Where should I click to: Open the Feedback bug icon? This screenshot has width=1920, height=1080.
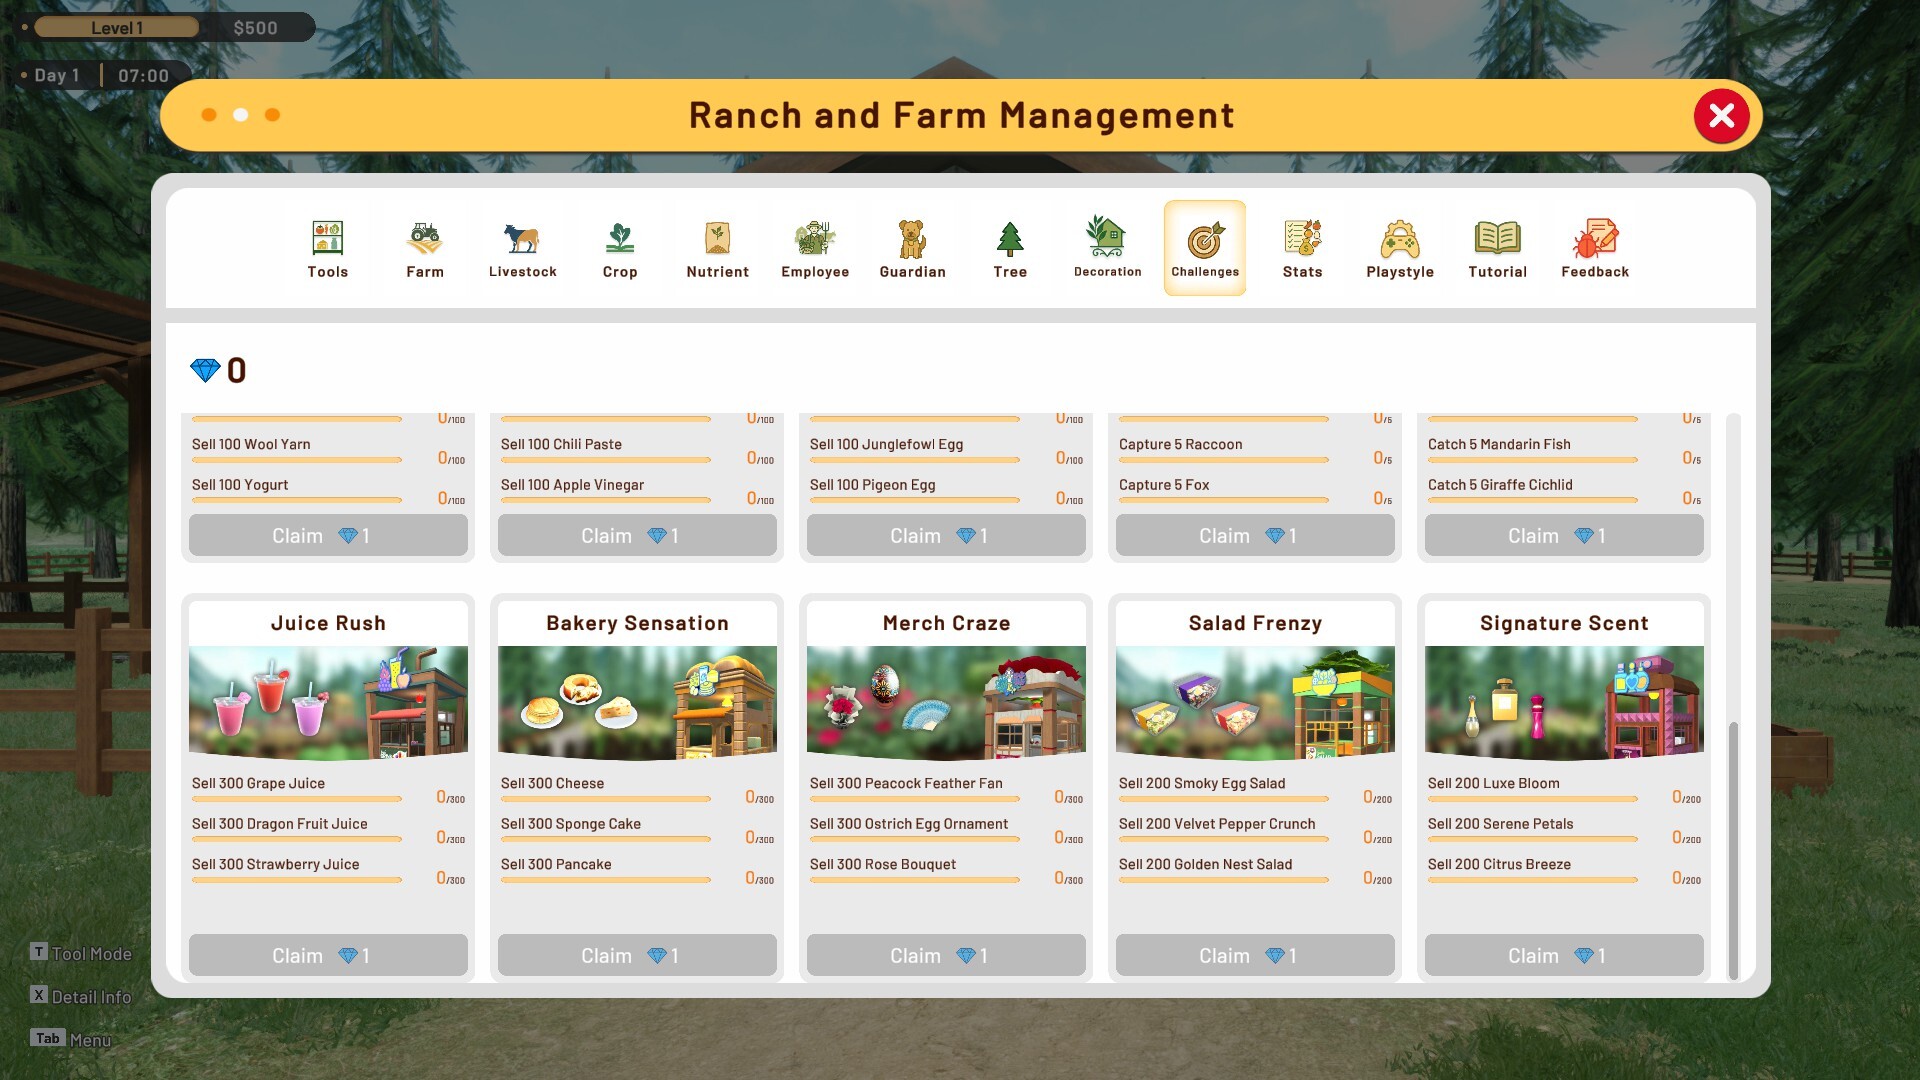coord(1595,238)
